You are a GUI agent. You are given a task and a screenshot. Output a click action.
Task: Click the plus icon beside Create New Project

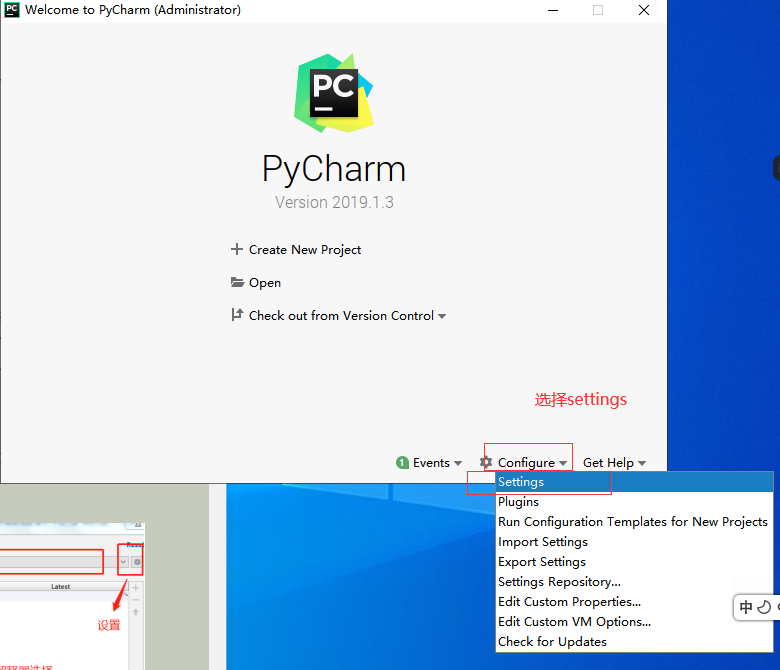tap(237, 249)
